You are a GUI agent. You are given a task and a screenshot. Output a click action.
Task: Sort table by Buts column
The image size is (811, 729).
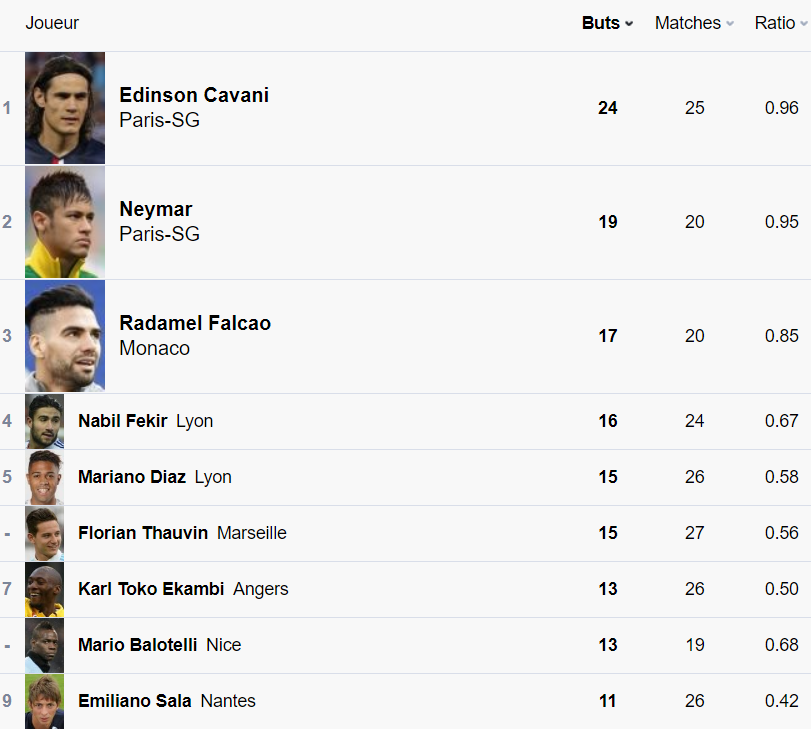pyautogui.click(x=607, y=23)
